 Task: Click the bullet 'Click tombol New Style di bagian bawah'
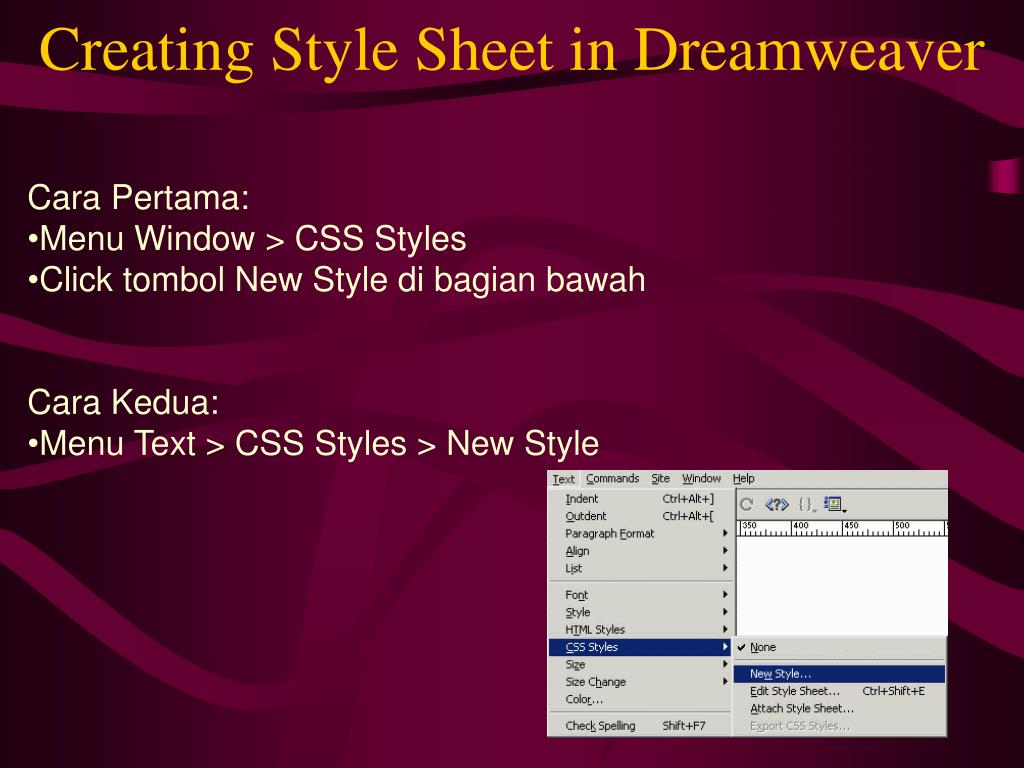[x=336, y=280]
